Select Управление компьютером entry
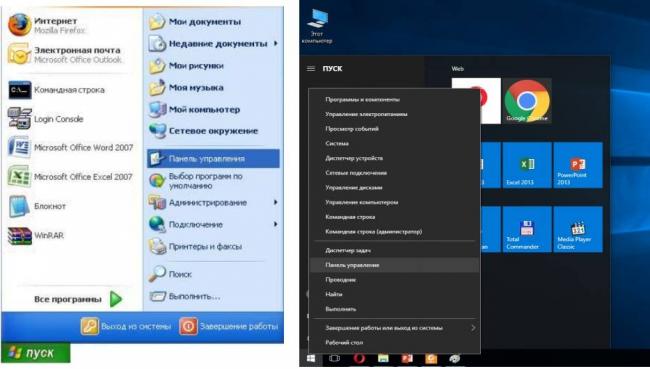 pyautogui.click(x=394, y=202)
